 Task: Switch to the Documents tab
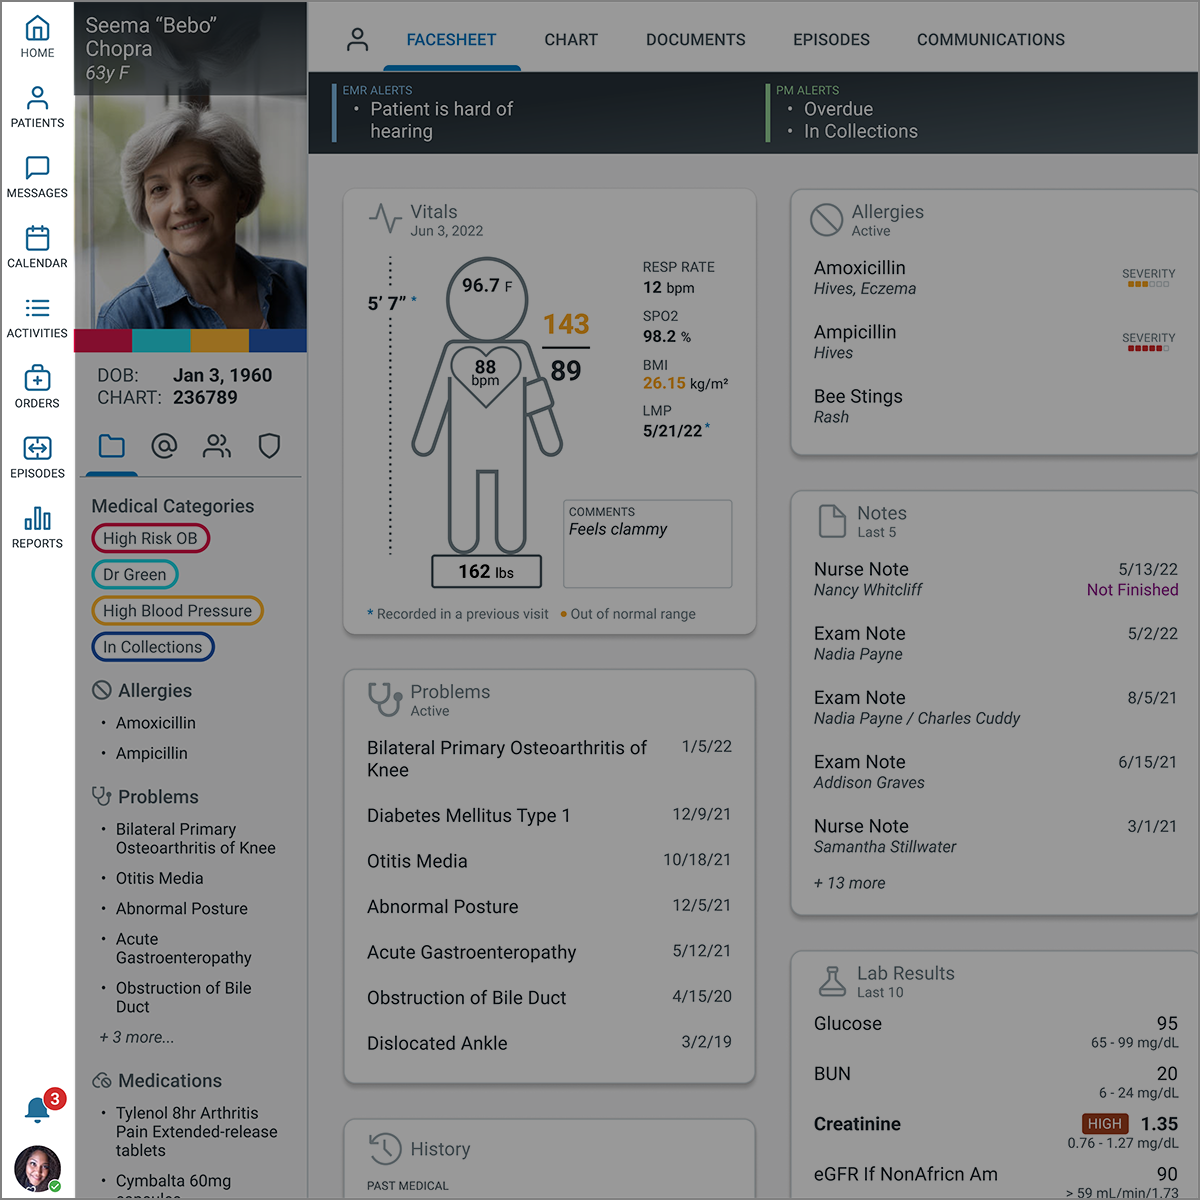point(695,40)
